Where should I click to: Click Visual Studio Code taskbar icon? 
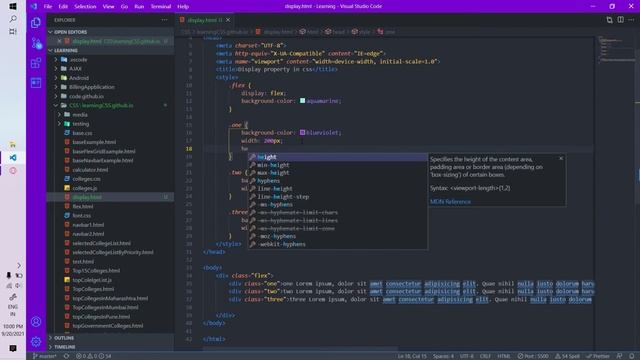(x=13, y=158)
